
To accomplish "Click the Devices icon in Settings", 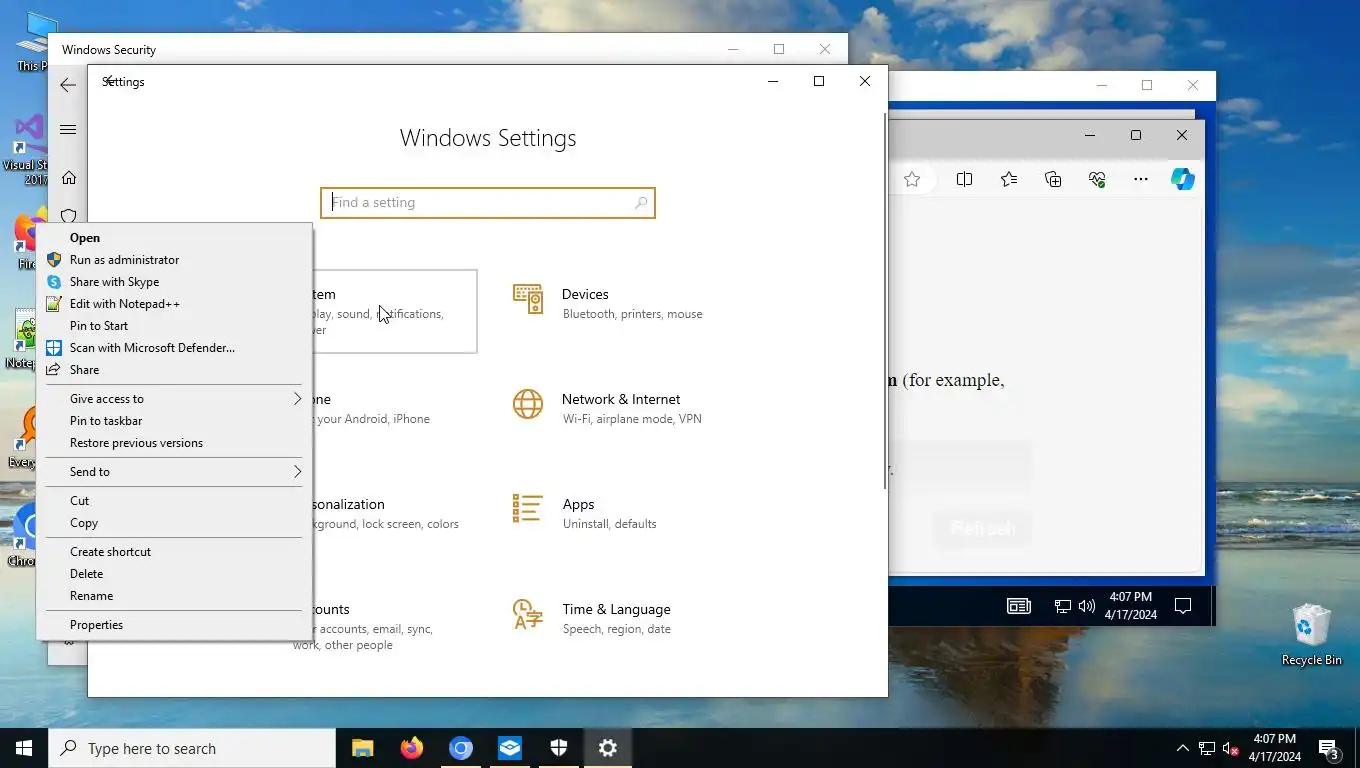I will click(x=528, y=299).
